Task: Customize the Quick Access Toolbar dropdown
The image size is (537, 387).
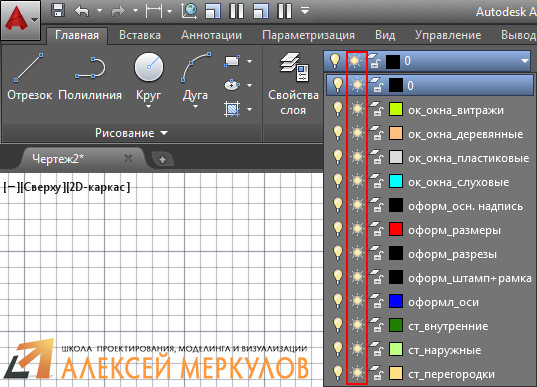Action: tap(305, 11)
